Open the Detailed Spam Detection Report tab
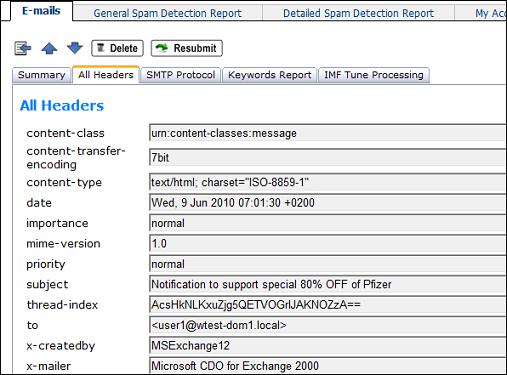507x375 pixels. pyautogui.click(x=358, y=13)
